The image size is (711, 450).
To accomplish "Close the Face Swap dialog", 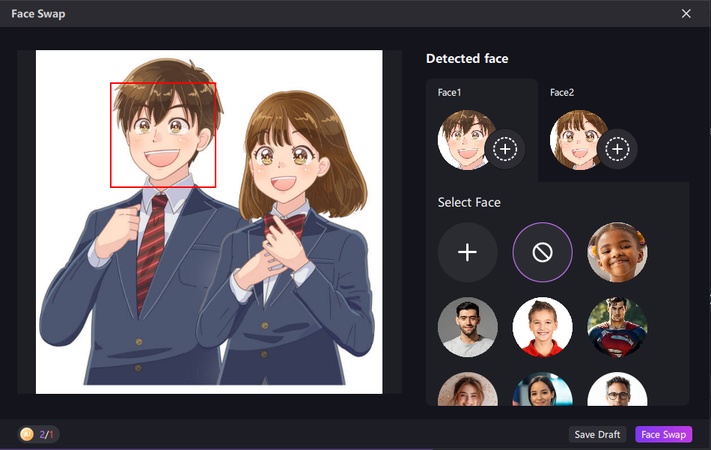I will point(686,14).
